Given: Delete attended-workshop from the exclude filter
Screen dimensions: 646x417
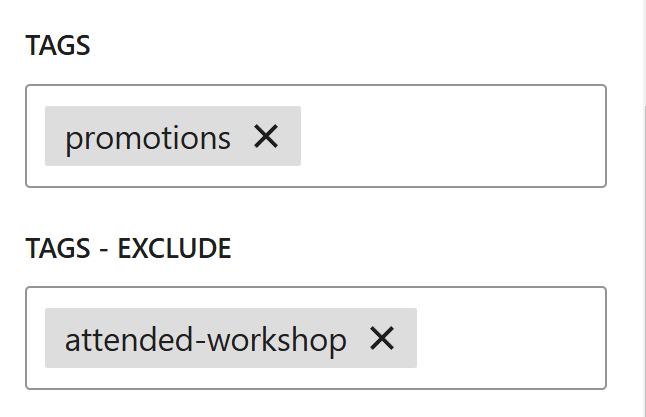Looking at the screenshot, I should [382, 339].
